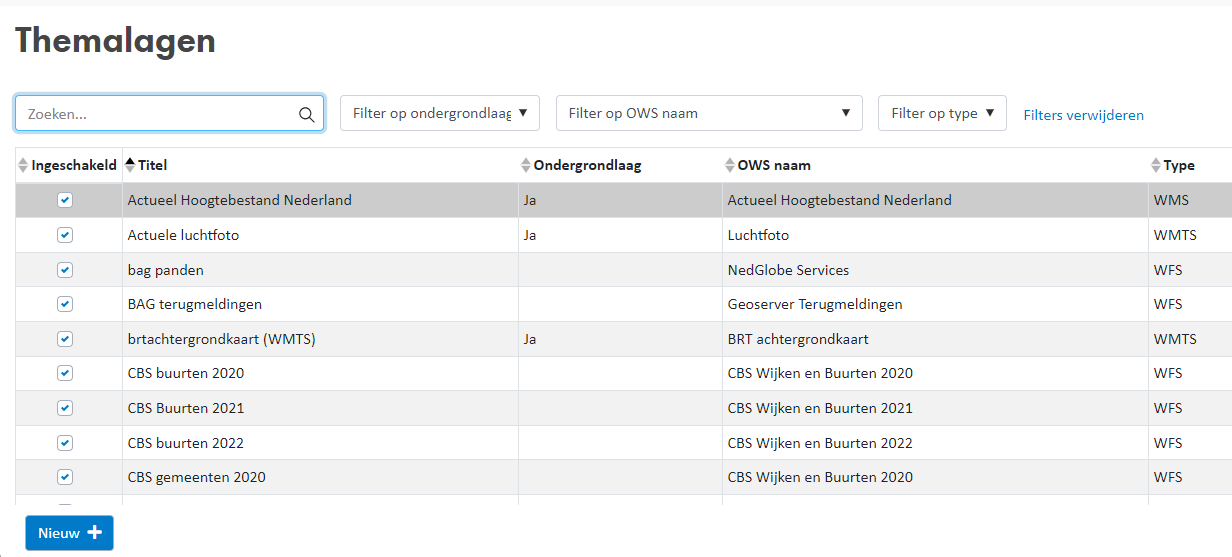Click Geoserver Terugmeldingen cell
This screenshot has width=1232, height=557.
tap(935, 304)
